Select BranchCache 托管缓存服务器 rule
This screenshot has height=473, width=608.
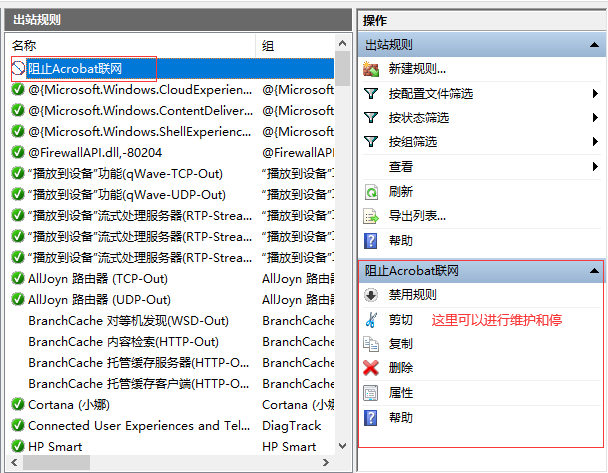138,363
